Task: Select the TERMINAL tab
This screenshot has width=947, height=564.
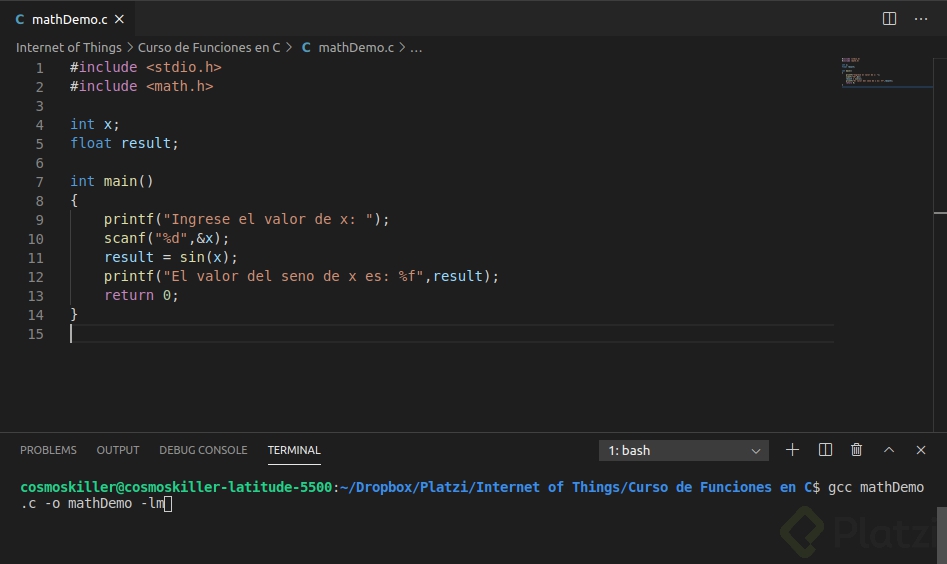Action: coord(294,450)
